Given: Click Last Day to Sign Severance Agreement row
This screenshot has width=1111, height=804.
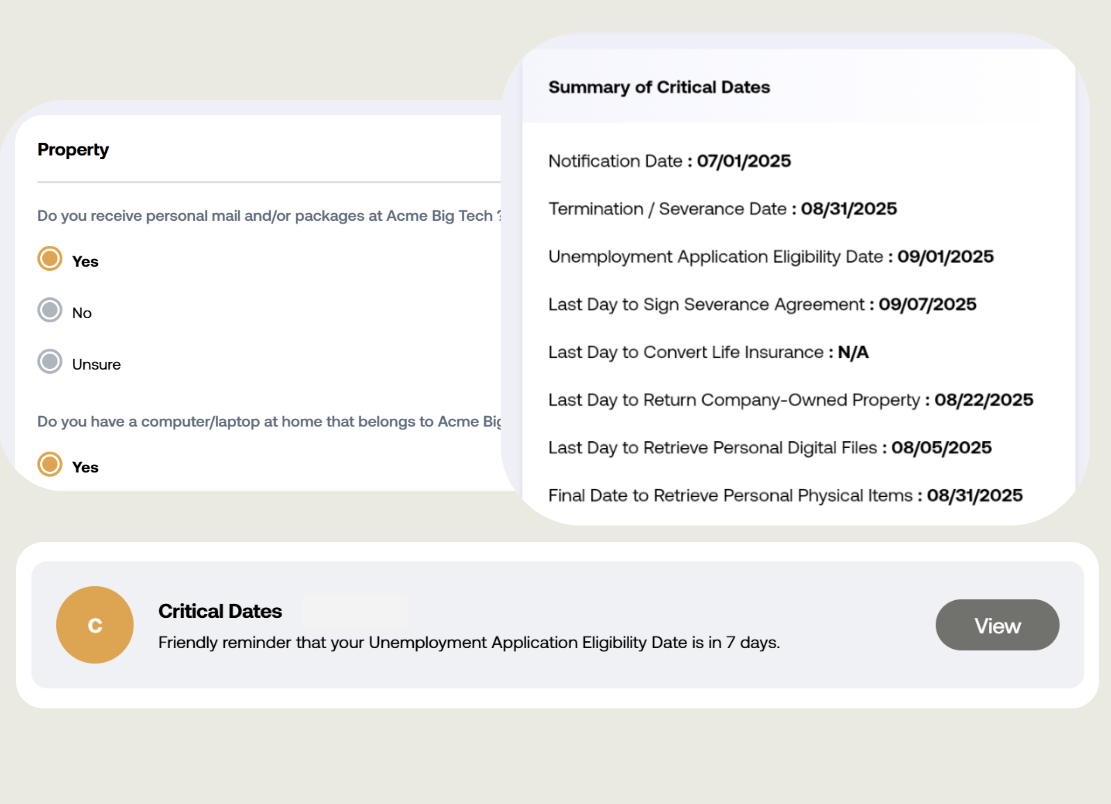Looking at the screenshot, I should pyautogui.click(x=762, y=304).
